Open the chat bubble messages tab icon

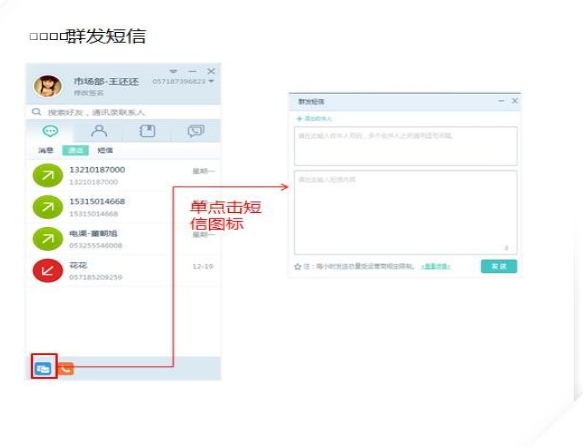(x=50, y=131)
